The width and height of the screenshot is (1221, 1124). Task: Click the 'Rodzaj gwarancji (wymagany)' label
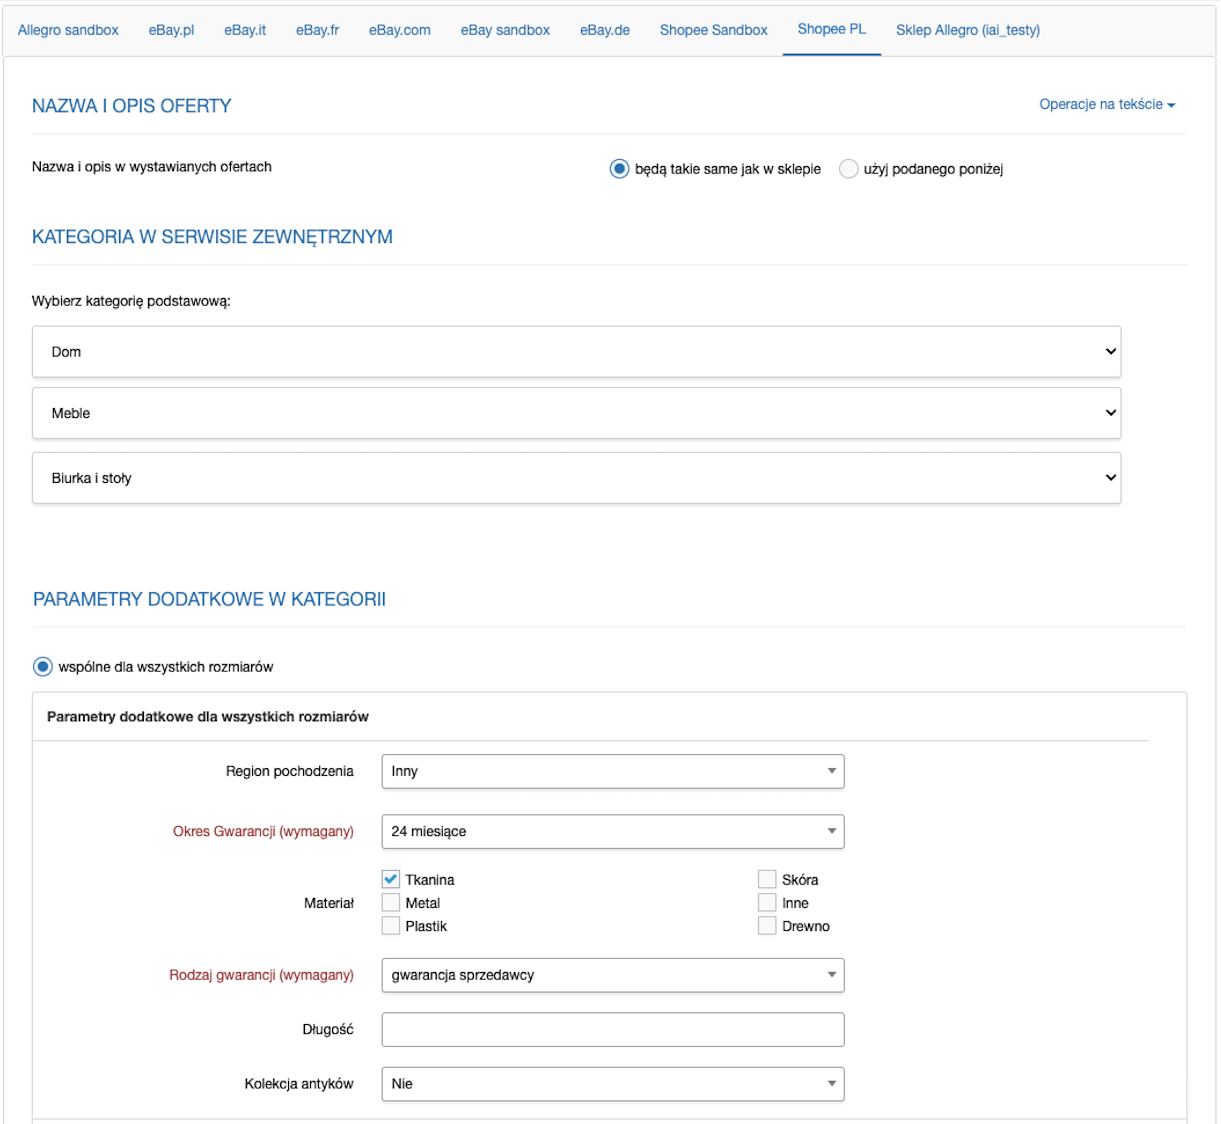click(261, 975)
